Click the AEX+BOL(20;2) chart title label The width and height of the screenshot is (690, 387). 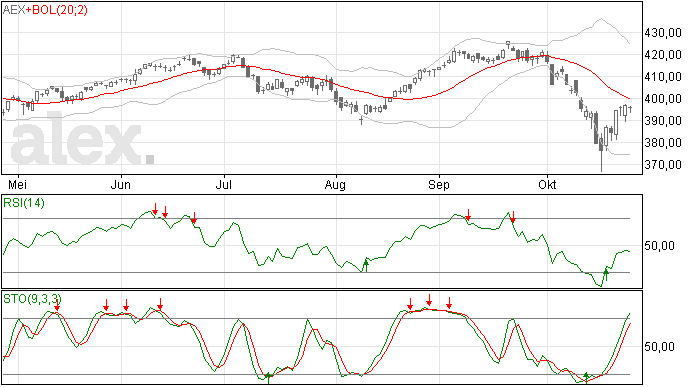(45, 10)
